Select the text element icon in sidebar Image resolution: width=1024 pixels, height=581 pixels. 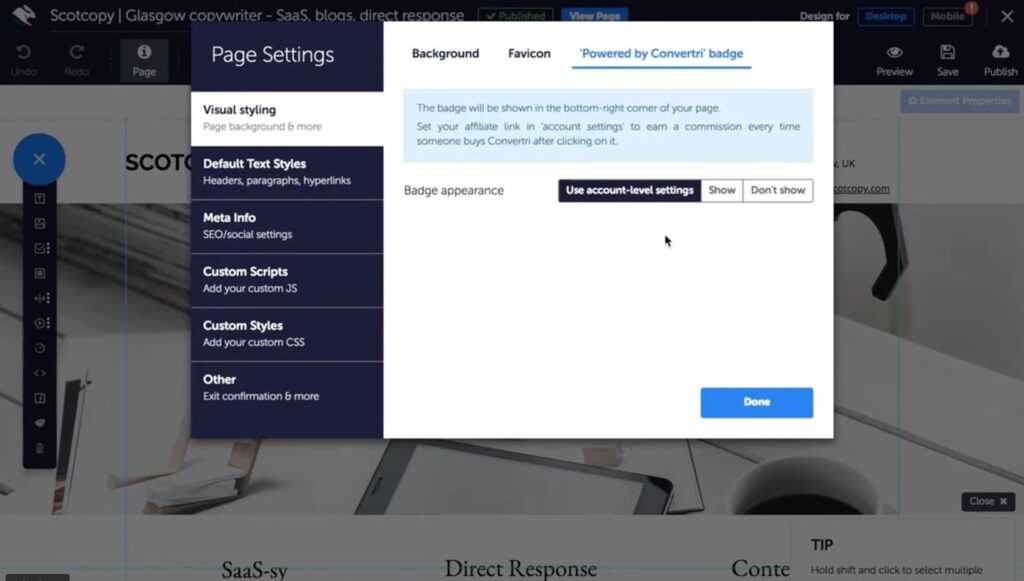tap(40, 199)
